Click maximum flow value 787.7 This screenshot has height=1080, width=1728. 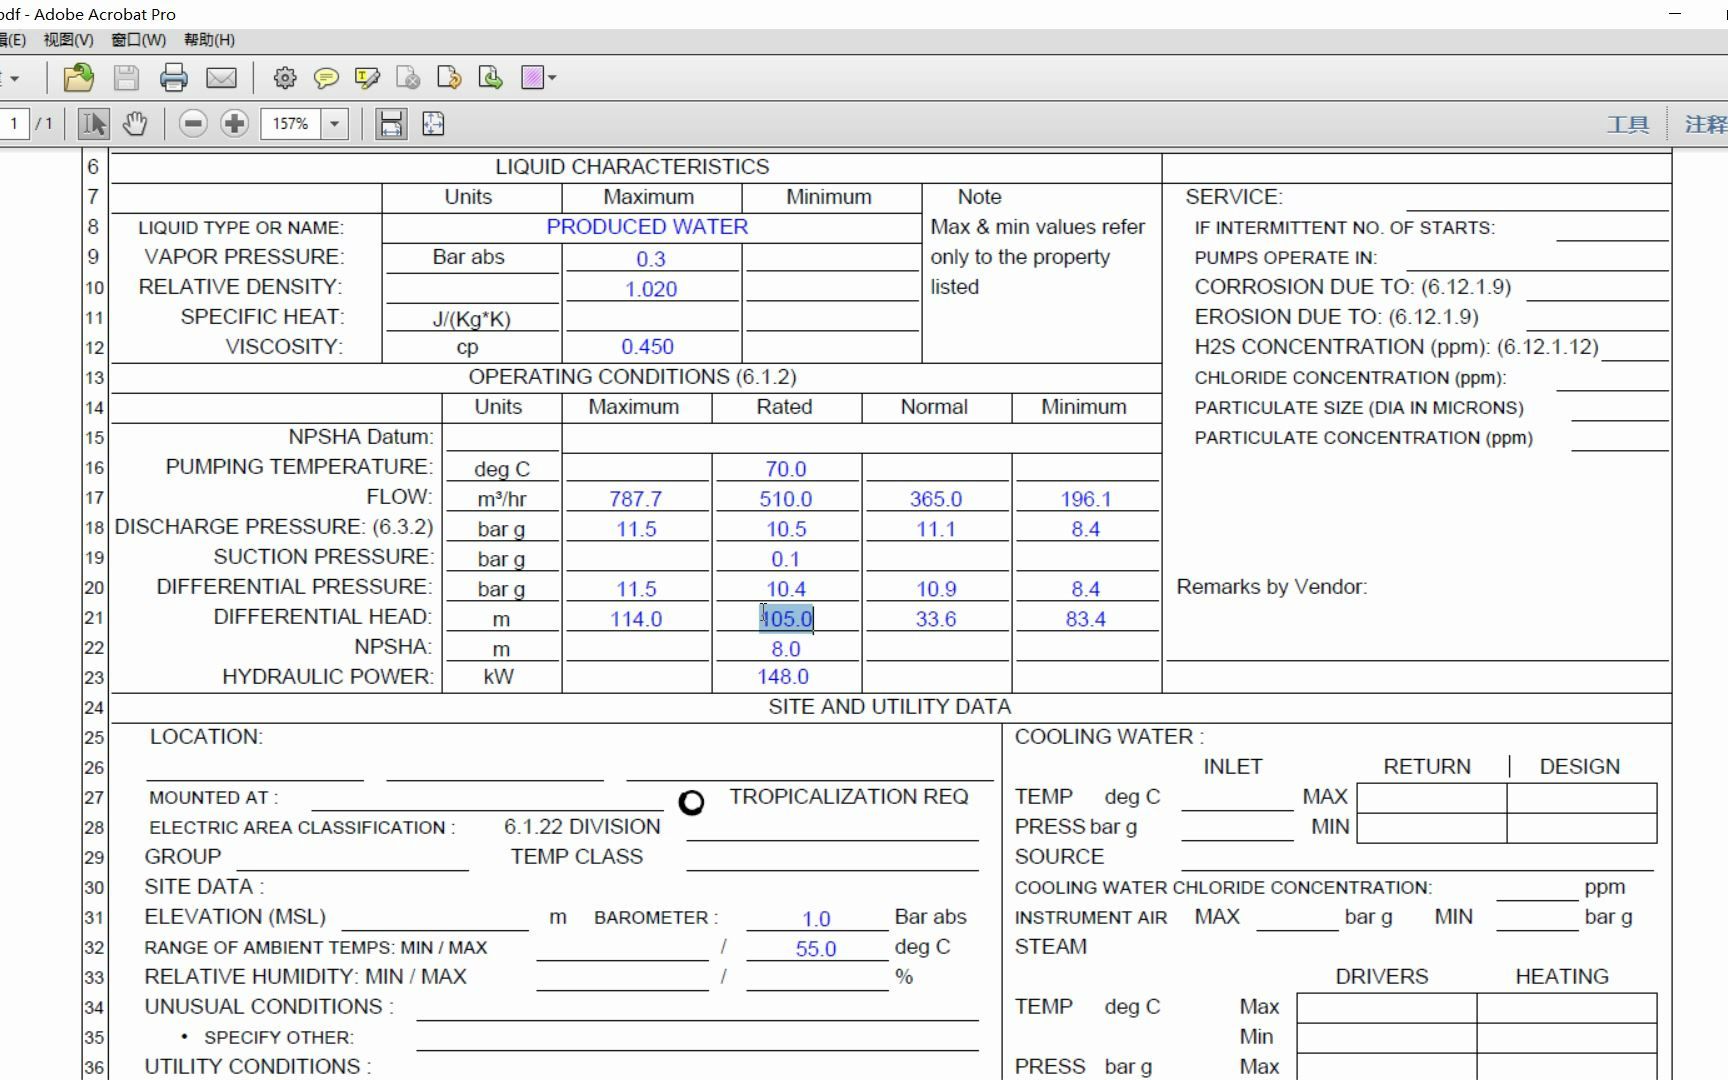coord(636,499)
